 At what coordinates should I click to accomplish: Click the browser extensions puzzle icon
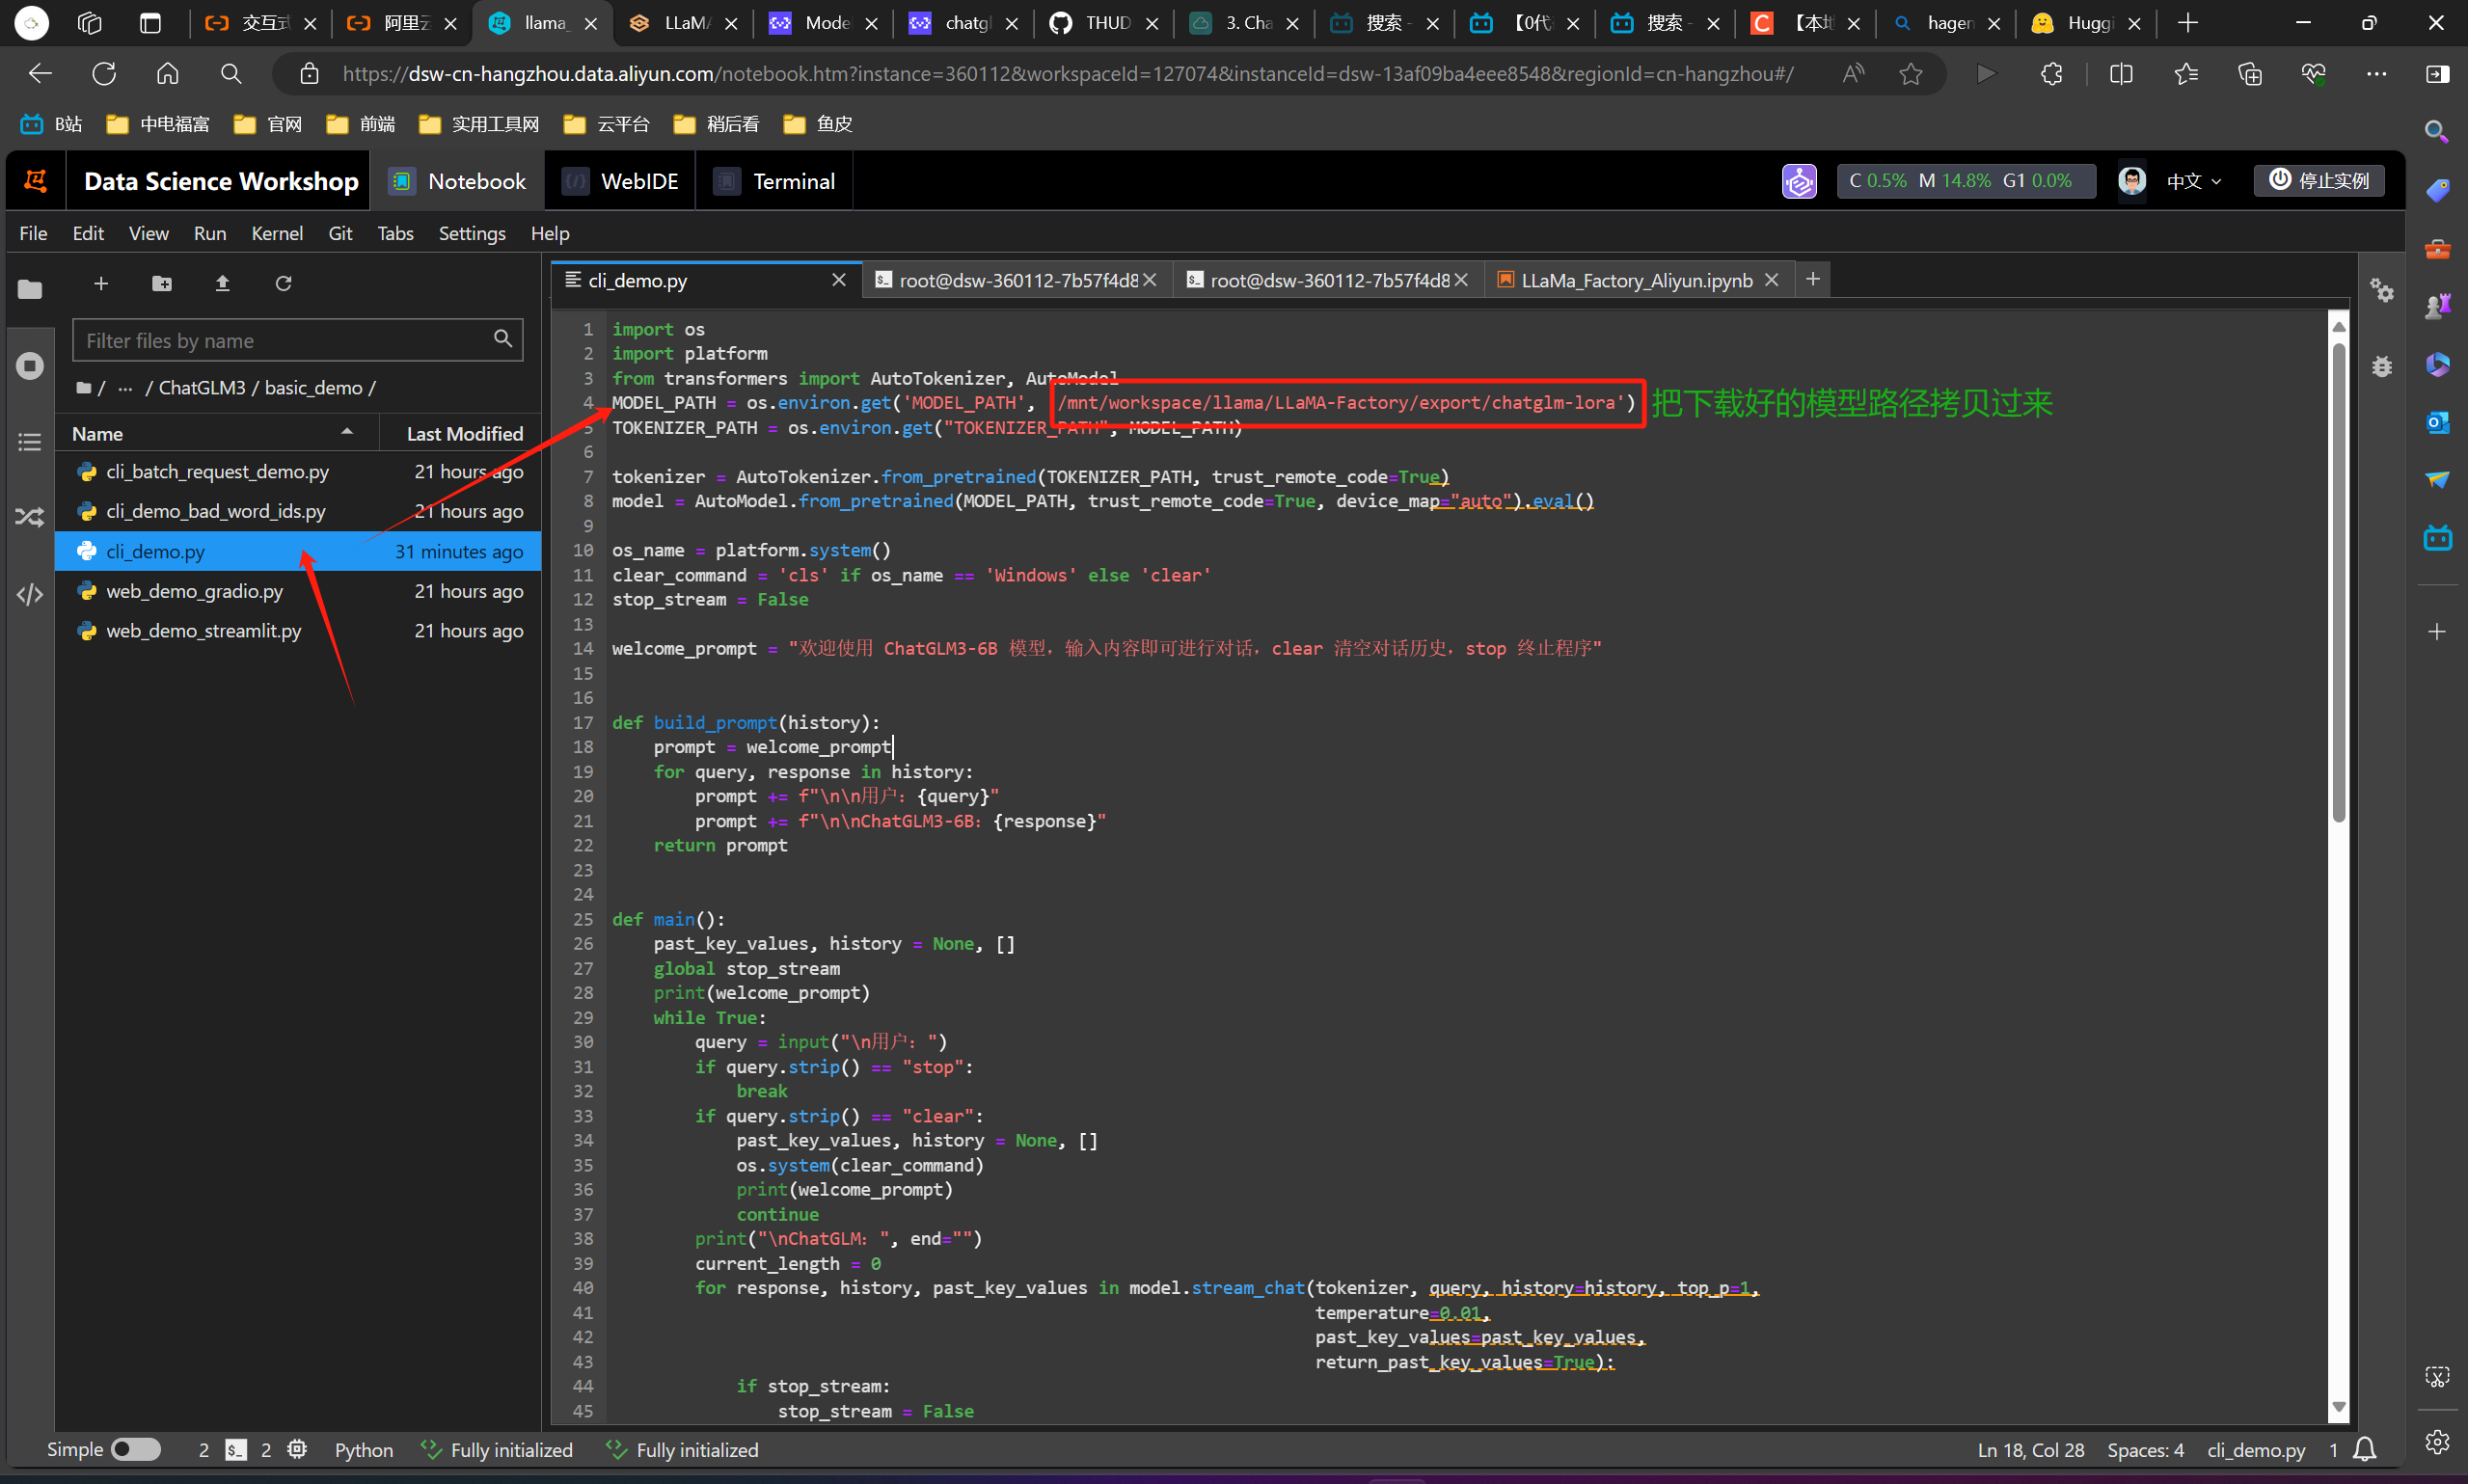click(2051, 73)
